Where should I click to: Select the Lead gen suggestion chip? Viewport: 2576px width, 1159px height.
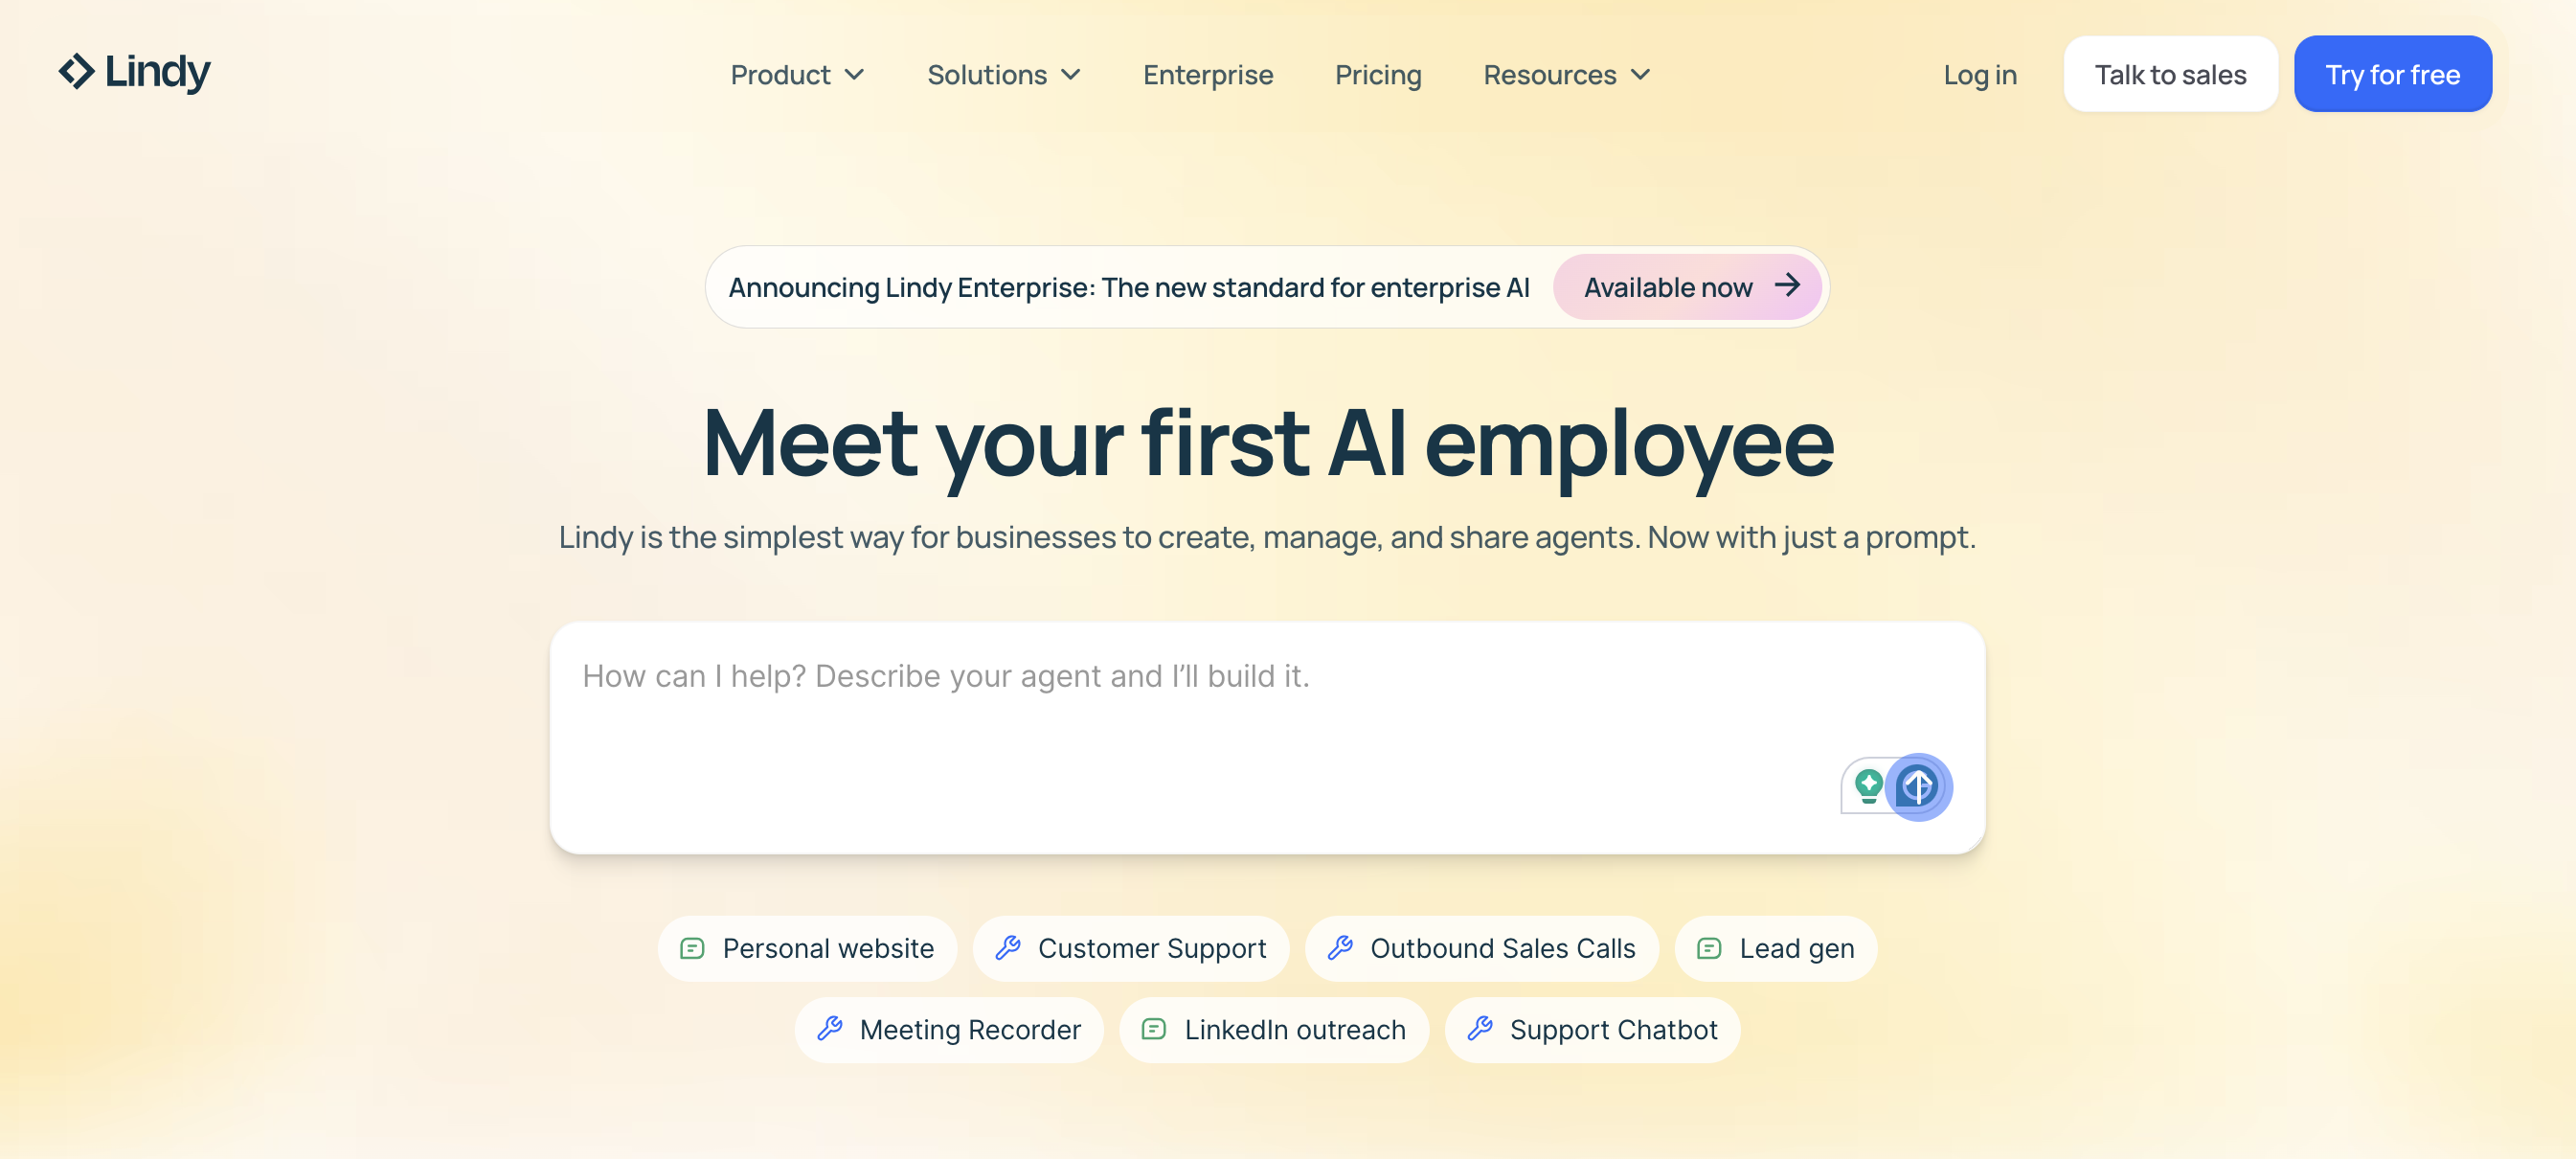coord(1776,948)
